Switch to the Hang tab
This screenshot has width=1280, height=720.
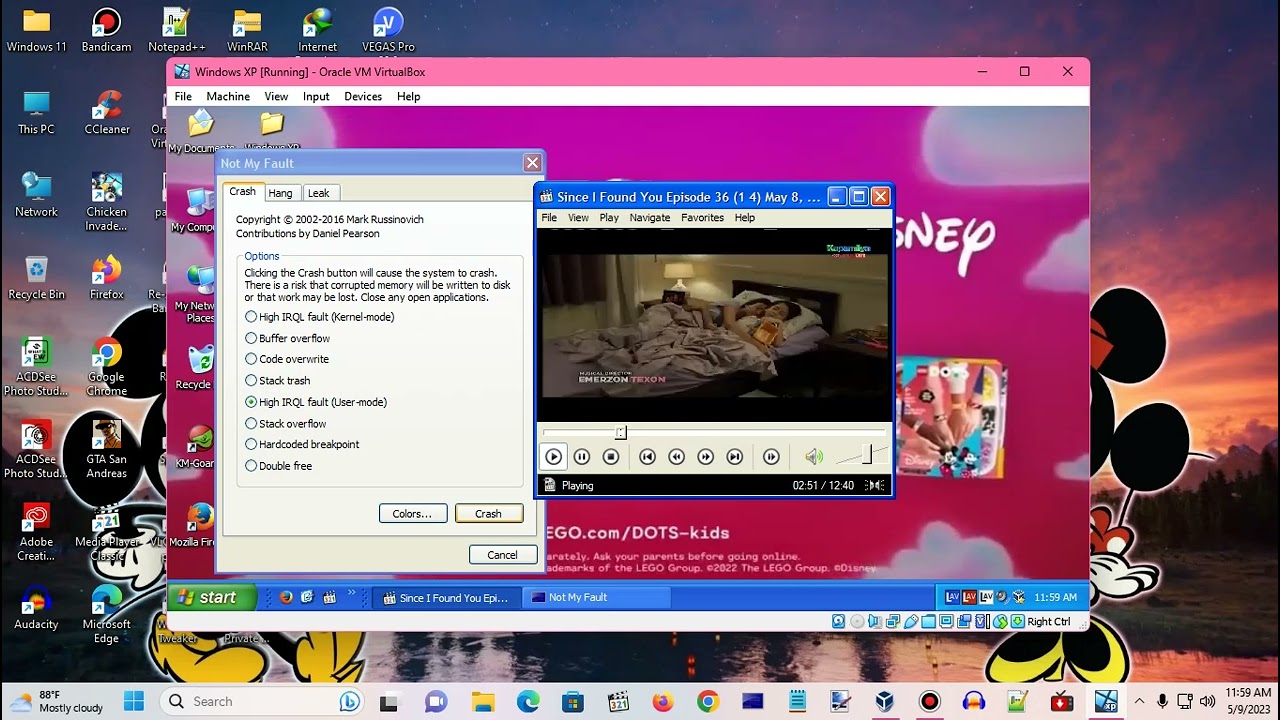pos(280,193)
